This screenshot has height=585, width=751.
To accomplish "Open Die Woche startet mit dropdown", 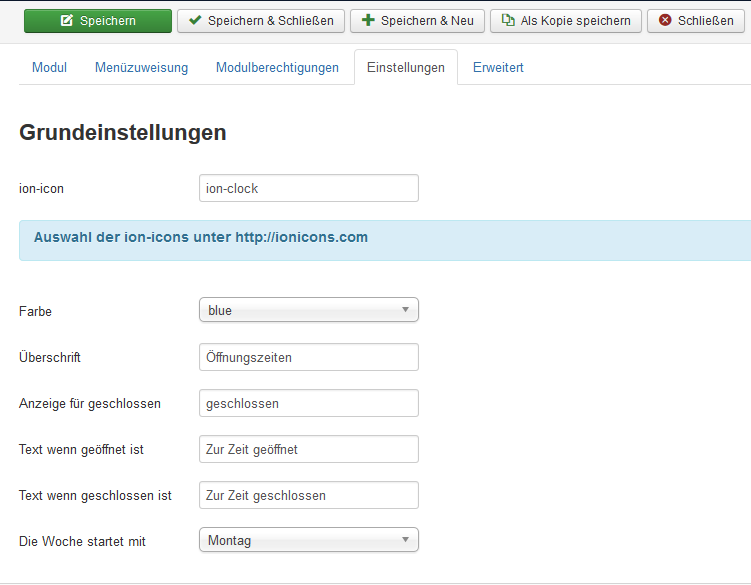I will click(x=309, y=540).
